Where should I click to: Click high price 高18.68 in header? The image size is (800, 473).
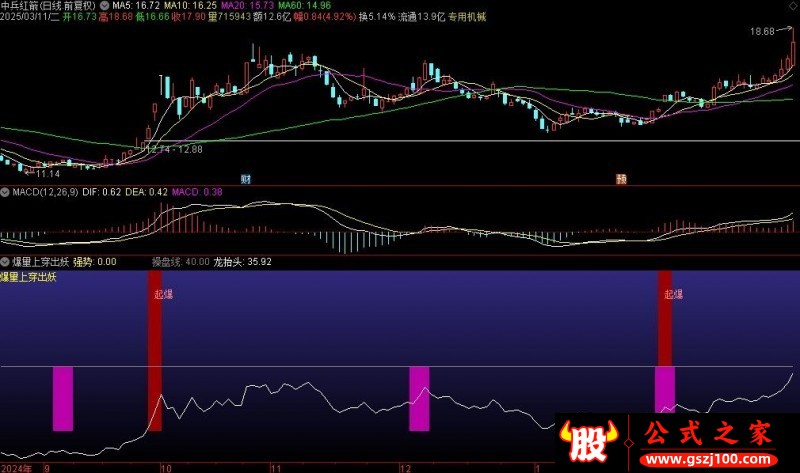(116, 17)
